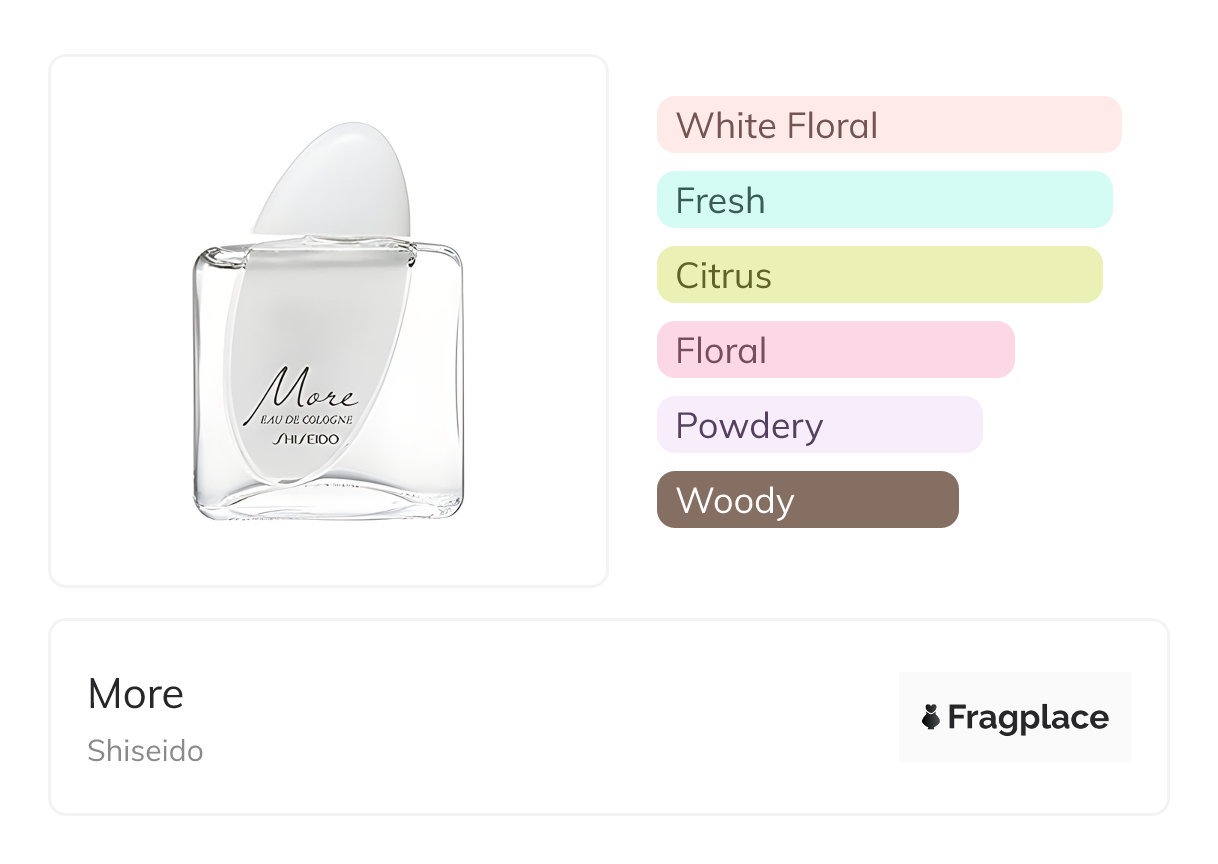Open the More perfume title

[x=136, y=694]
